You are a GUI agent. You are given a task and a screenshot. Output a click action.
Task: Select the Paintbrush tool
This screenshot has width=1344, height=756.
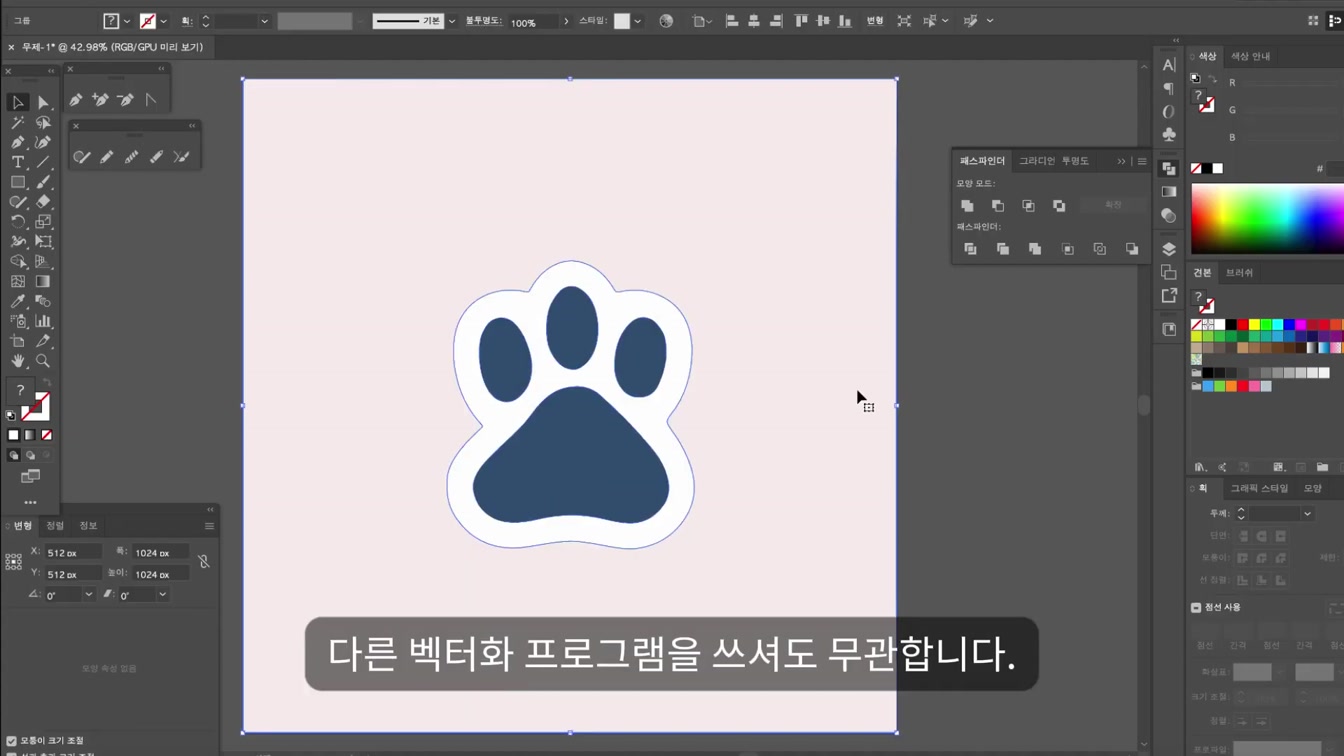[43, 182]
